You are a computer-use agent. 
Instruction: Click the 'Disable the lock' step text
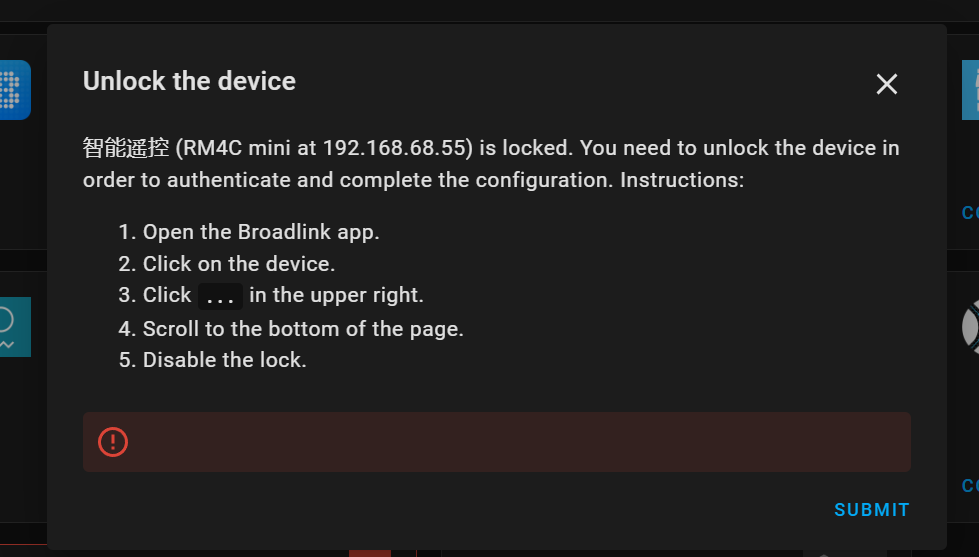pyautogui.click(x=225, y=360)
